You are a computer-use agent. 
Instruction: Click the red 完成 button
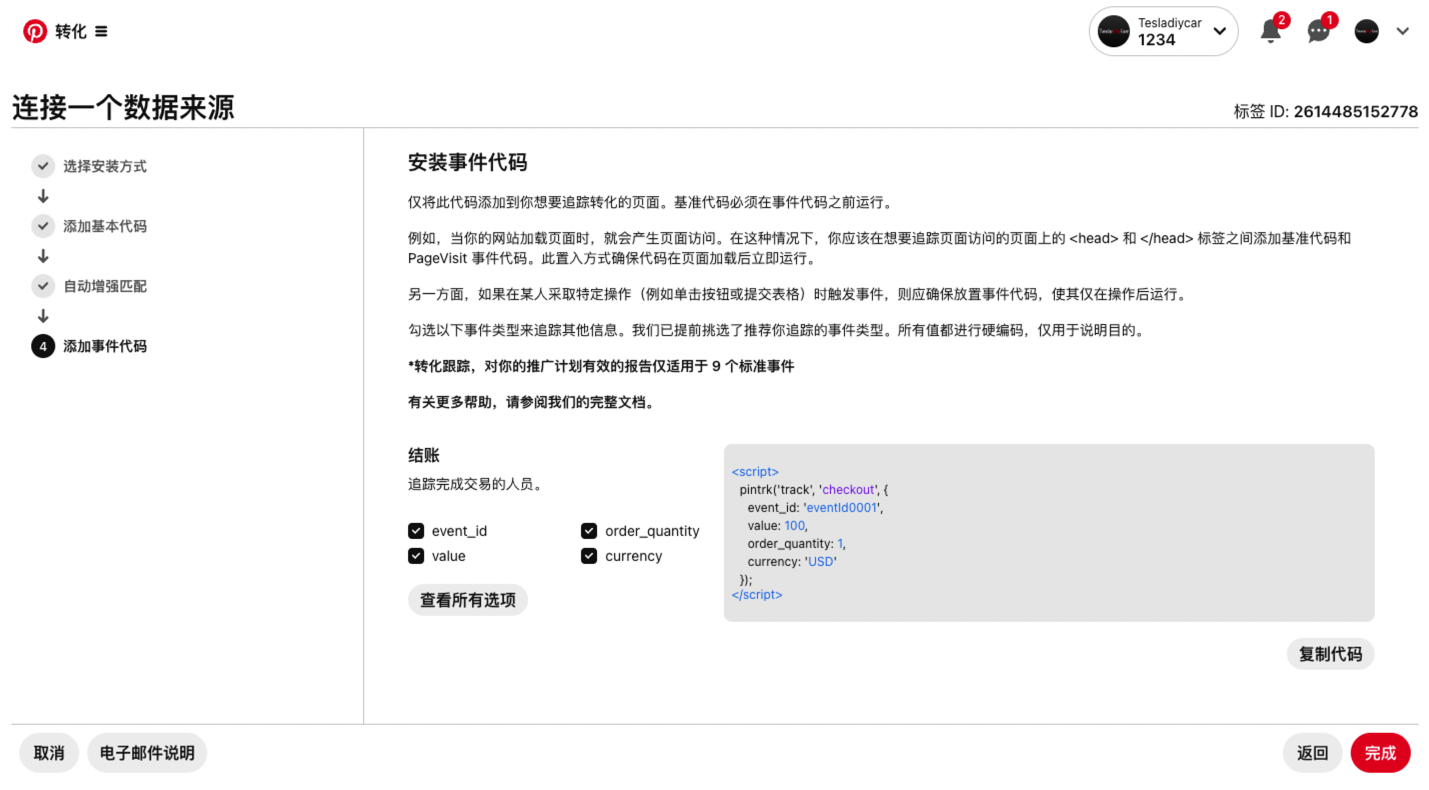click(1380, 753)
